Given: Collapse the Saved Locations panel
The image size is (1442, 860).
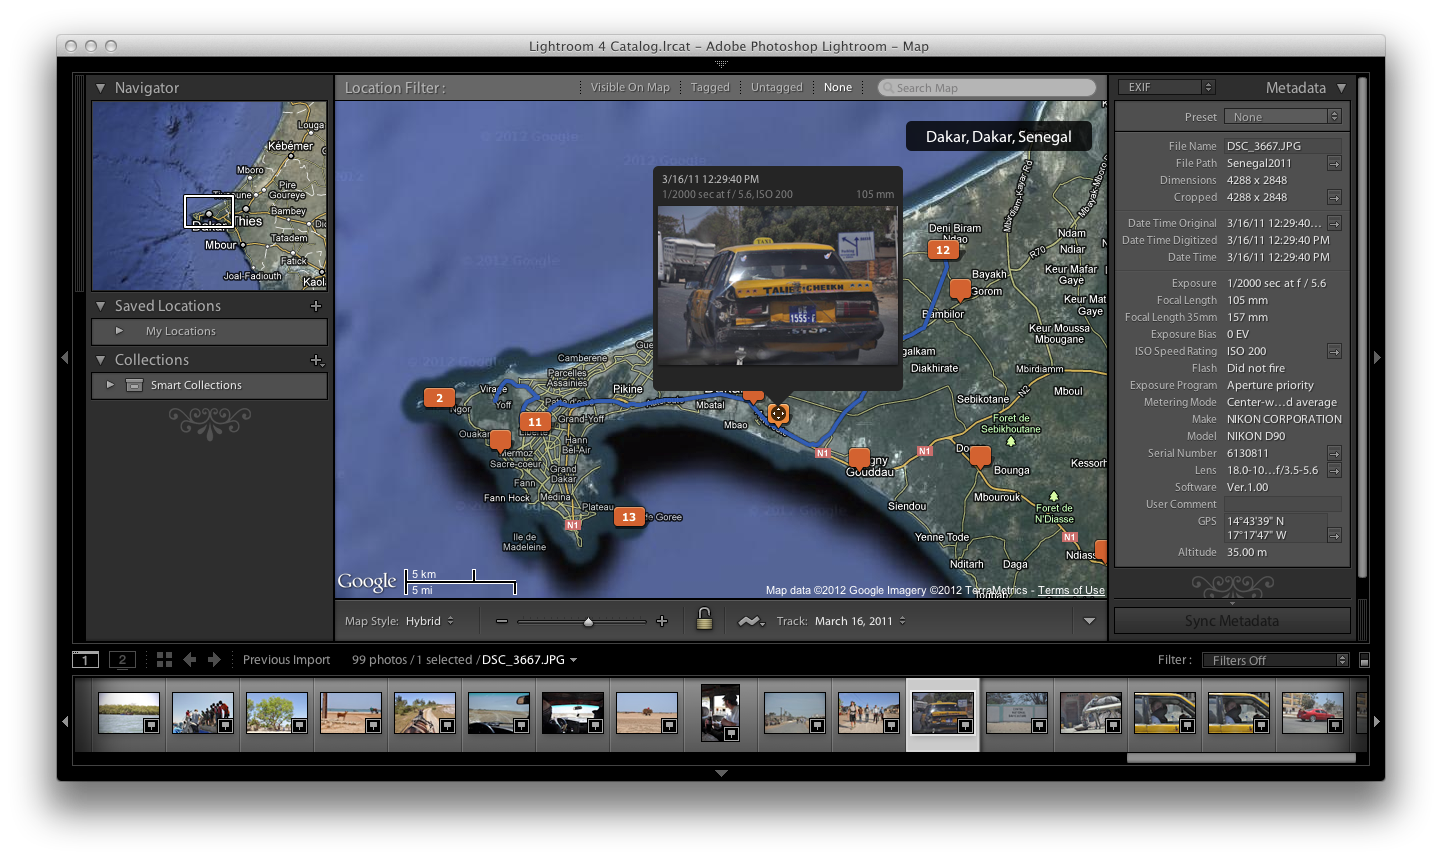Looking at the screenshot, I should tap(101, 306).
